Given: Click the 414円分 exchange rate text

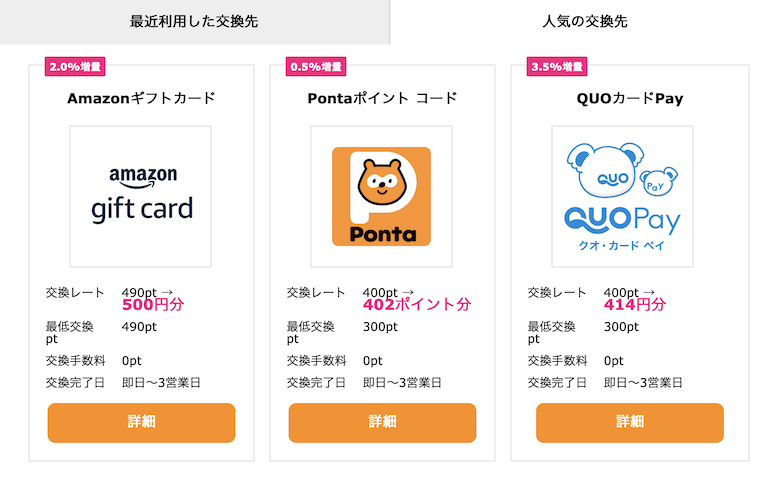Looking at the screenshot, I should (x=635, y=304).
